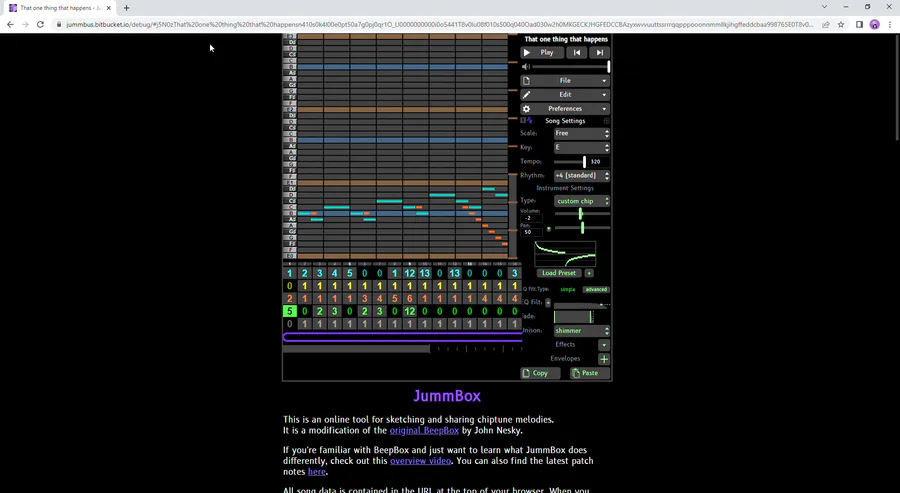The image size is (900, 493).
Task: Open the browser three-dot menu
Action: click(x=890, y=25)
